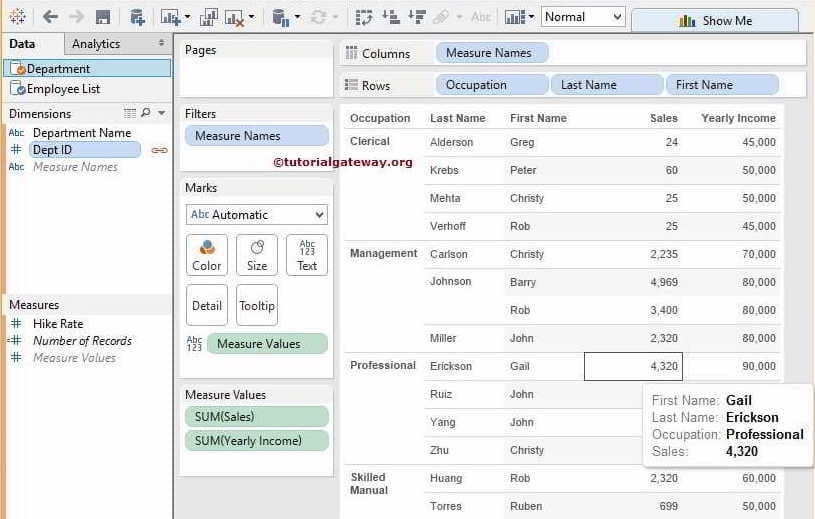This screenshot has width=815, height=519.
Task: Click the redo forward arrow
Action: [76, 17]
